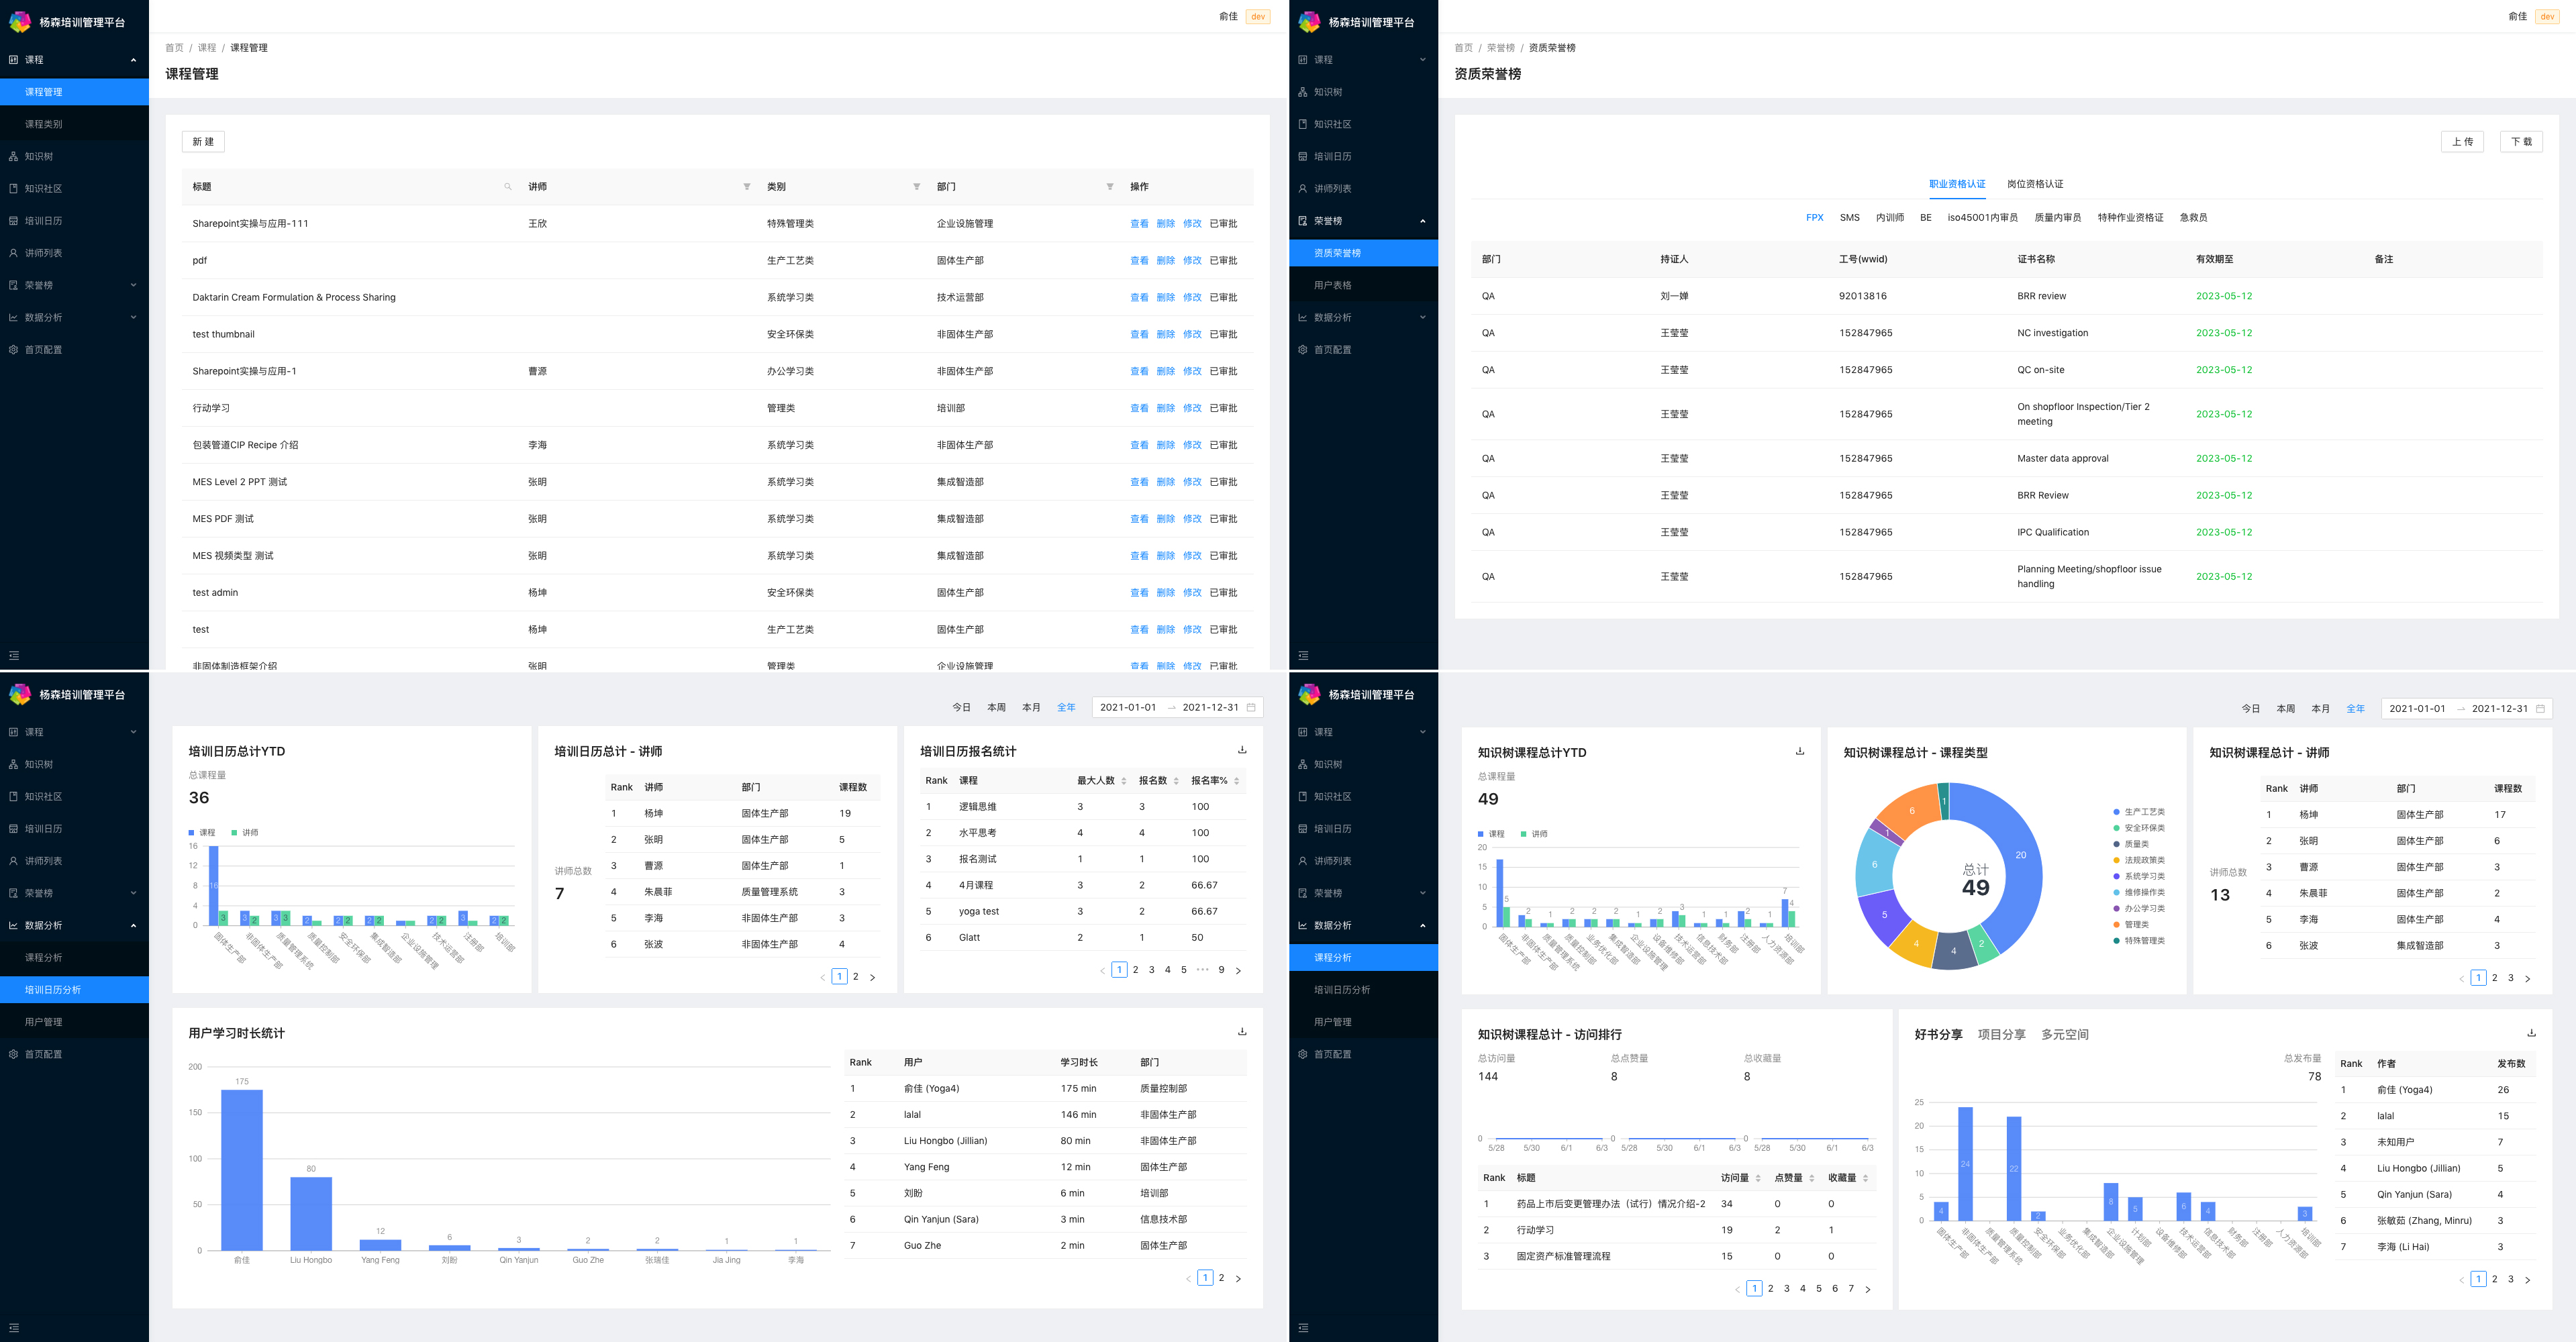Go to page 2 in 用户学习时长统计 pagination
The image size is (2576, 1342).
pos(1221,1277)
